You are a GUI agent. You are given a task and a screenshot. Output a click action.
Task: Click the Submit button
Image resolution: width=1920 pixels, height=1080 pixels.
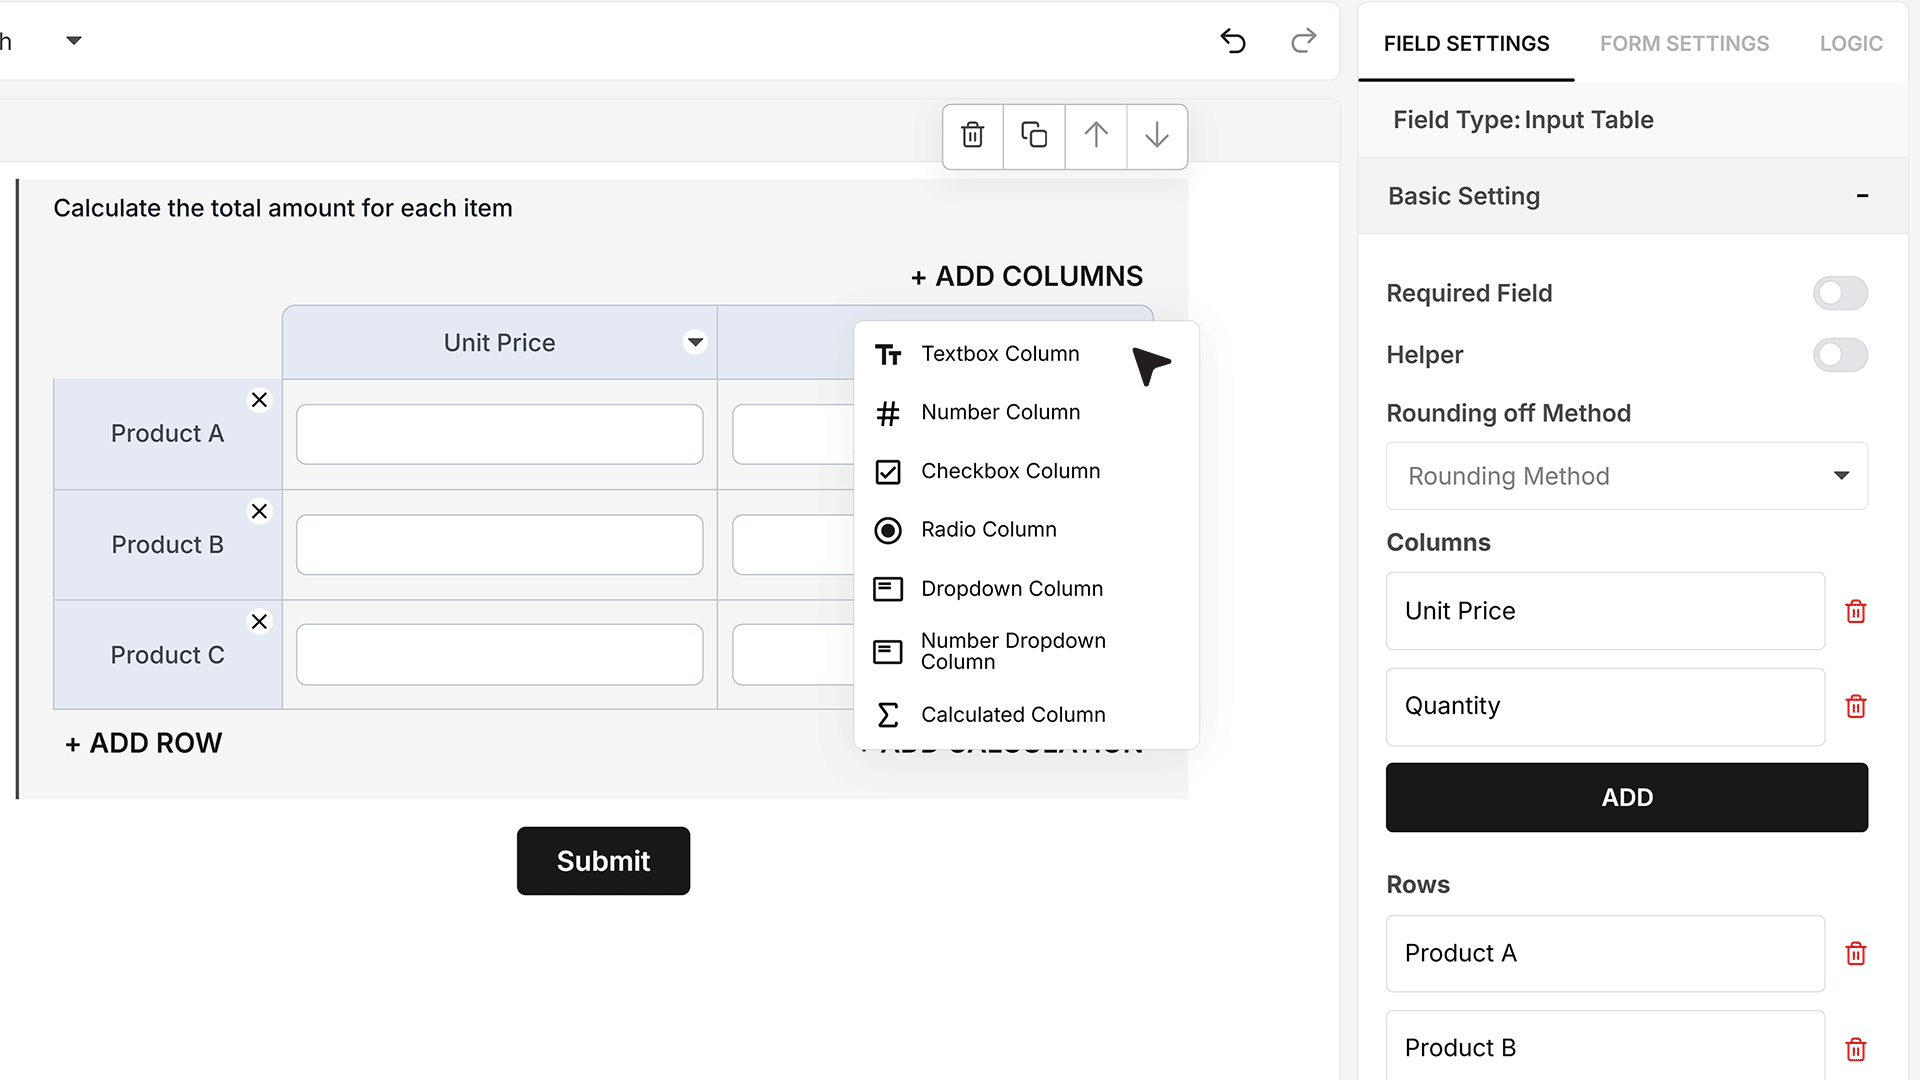pyautogui.click(x=603, y=861)
